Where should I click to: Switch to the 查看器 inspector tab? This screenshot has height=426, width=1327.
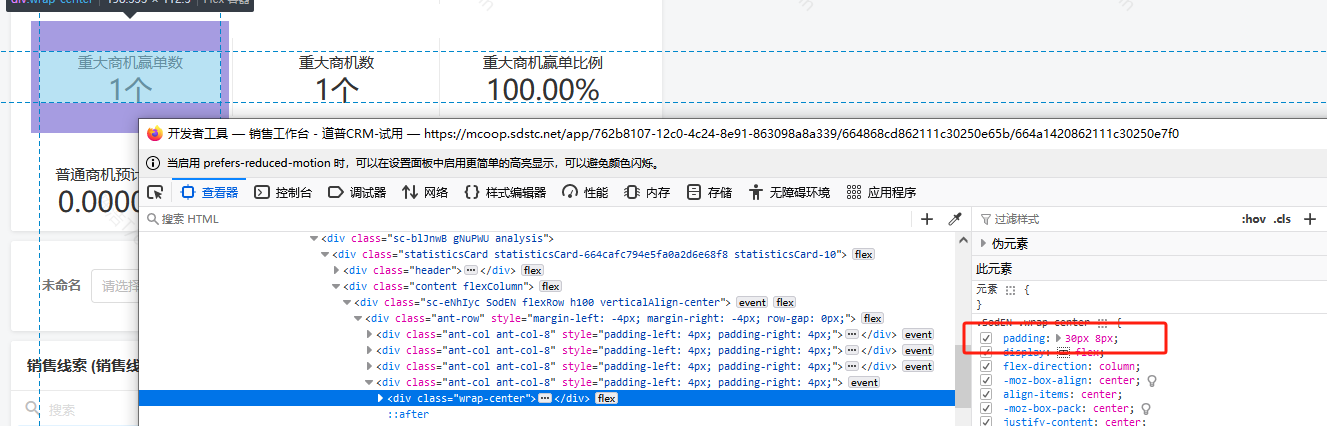click(210, 192)
